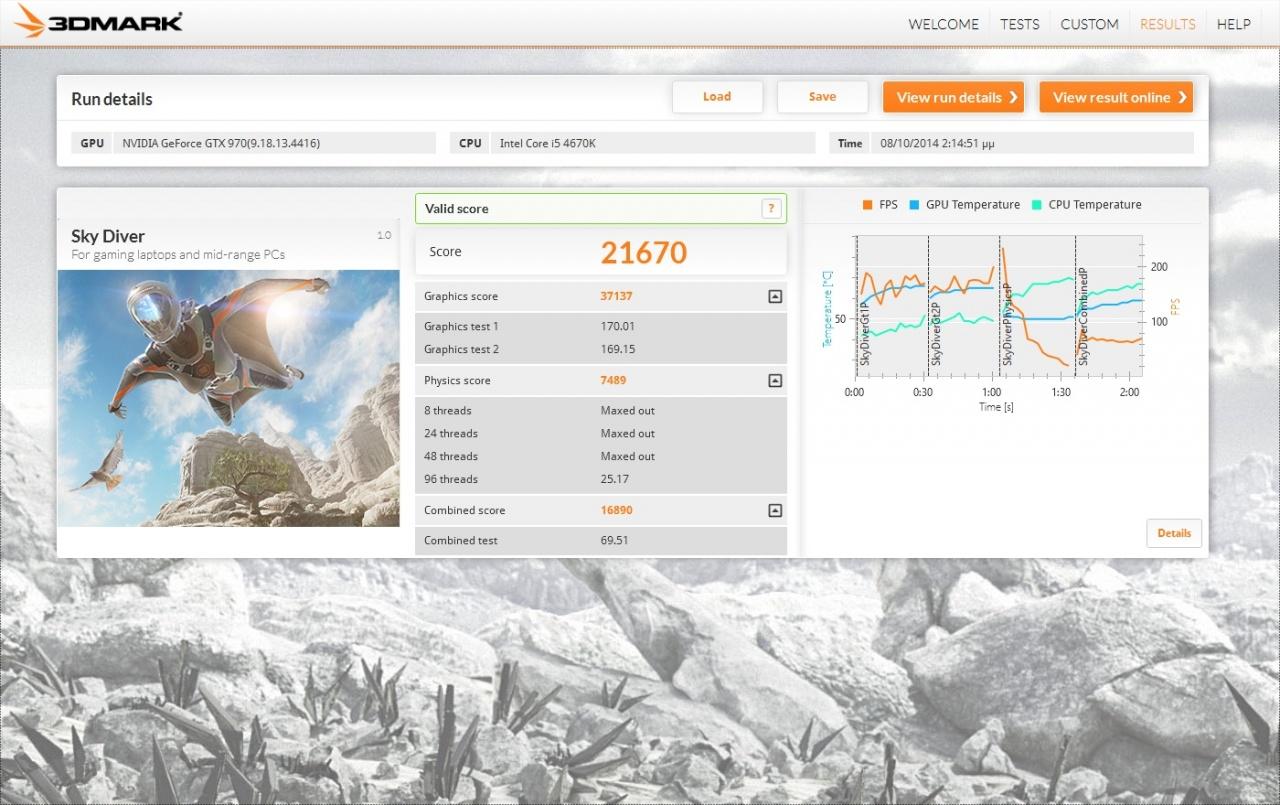The width and height of the screenshot is (1280, 805).
Task: Click the Load button
Action: 717,97
